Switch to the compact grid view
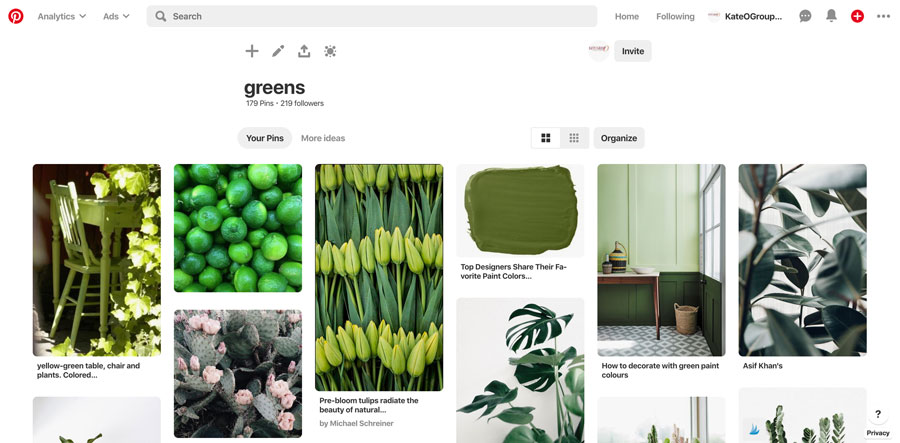The width and height of the screenshot is (900, 443). pos(574,138)
